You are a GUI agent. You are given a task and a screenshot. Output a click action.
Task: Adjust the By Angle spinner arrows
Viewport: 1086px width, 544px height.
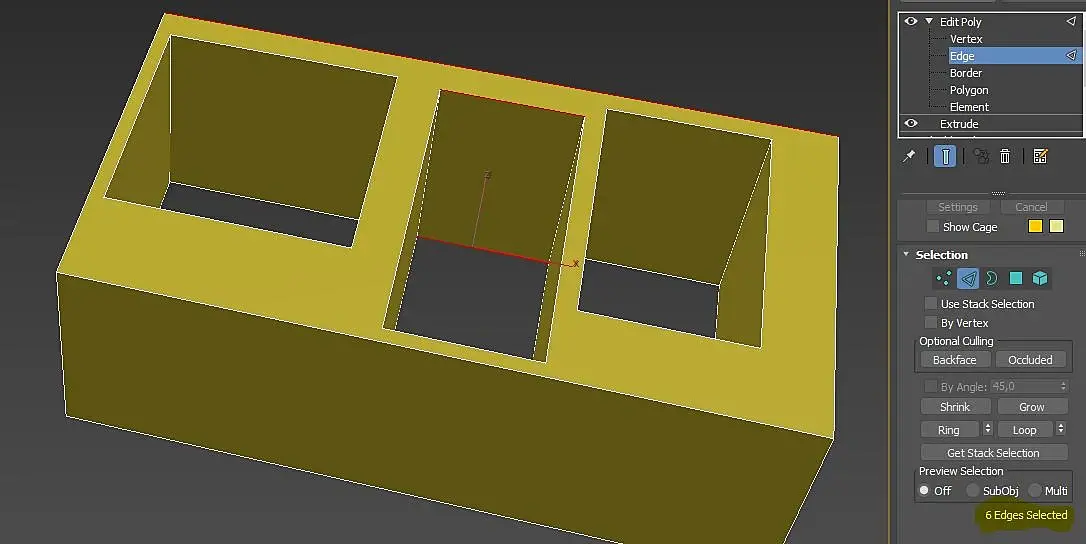1064,386
